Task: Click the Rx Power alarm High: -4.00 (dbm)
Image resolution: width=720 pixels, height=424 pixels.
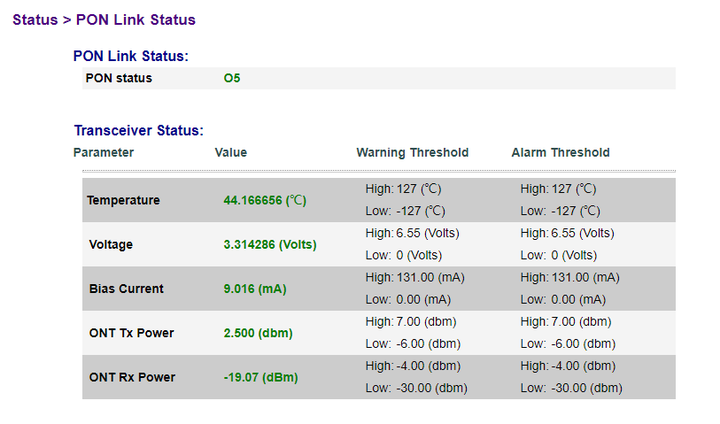Action: [568, 366]
